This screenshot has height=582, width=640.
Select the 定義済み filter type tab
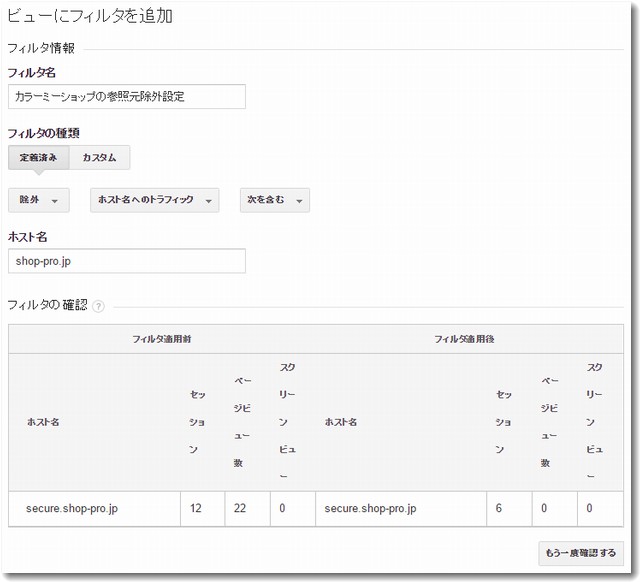[39, 158]
